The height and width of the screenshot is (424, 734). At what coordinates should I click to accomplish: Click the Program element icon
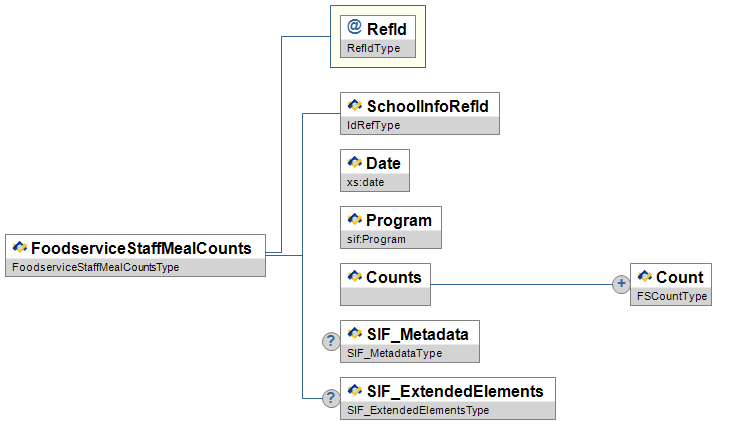(354, 220)
